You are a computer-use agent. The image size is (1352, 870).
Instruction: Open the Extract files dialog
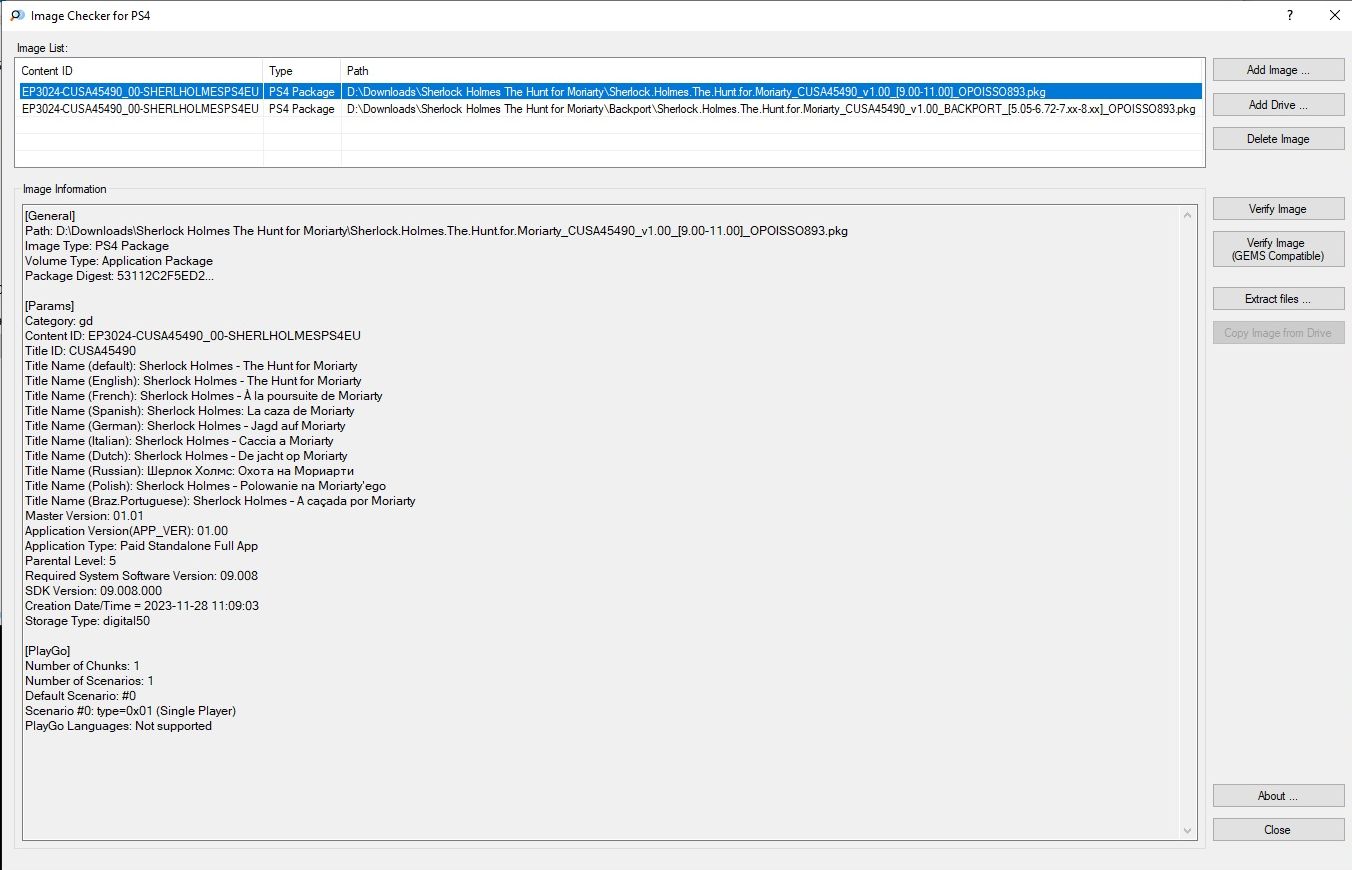(1278, 299)
